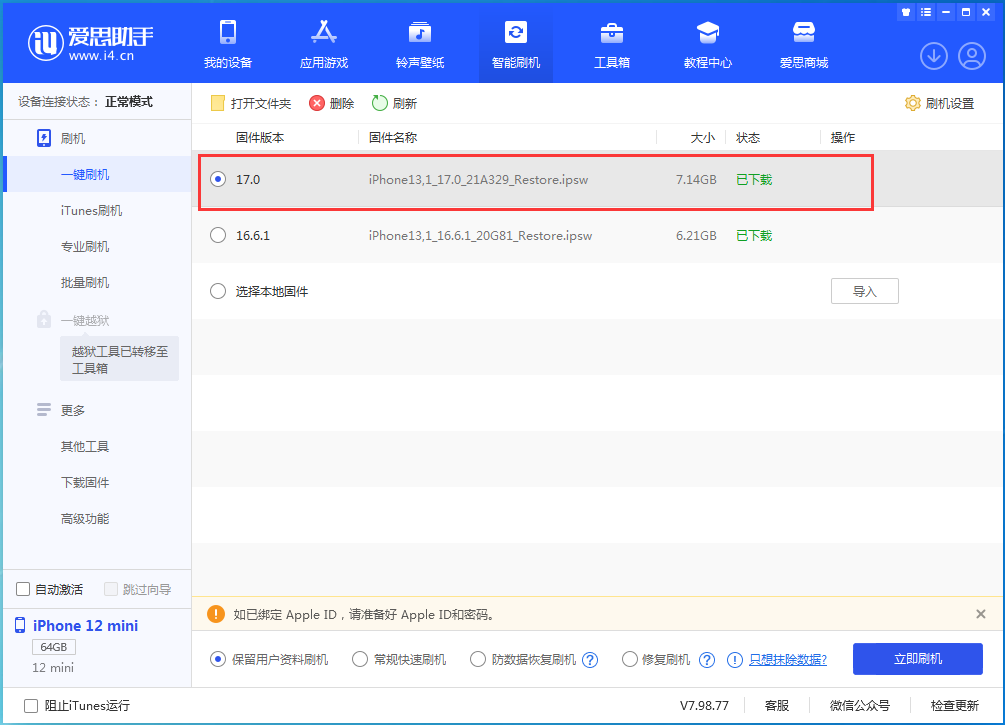The width and height of the screenshot is (1005, 725).
Task: Select 选择本地固件 radio option
Action: click(218, 291)
